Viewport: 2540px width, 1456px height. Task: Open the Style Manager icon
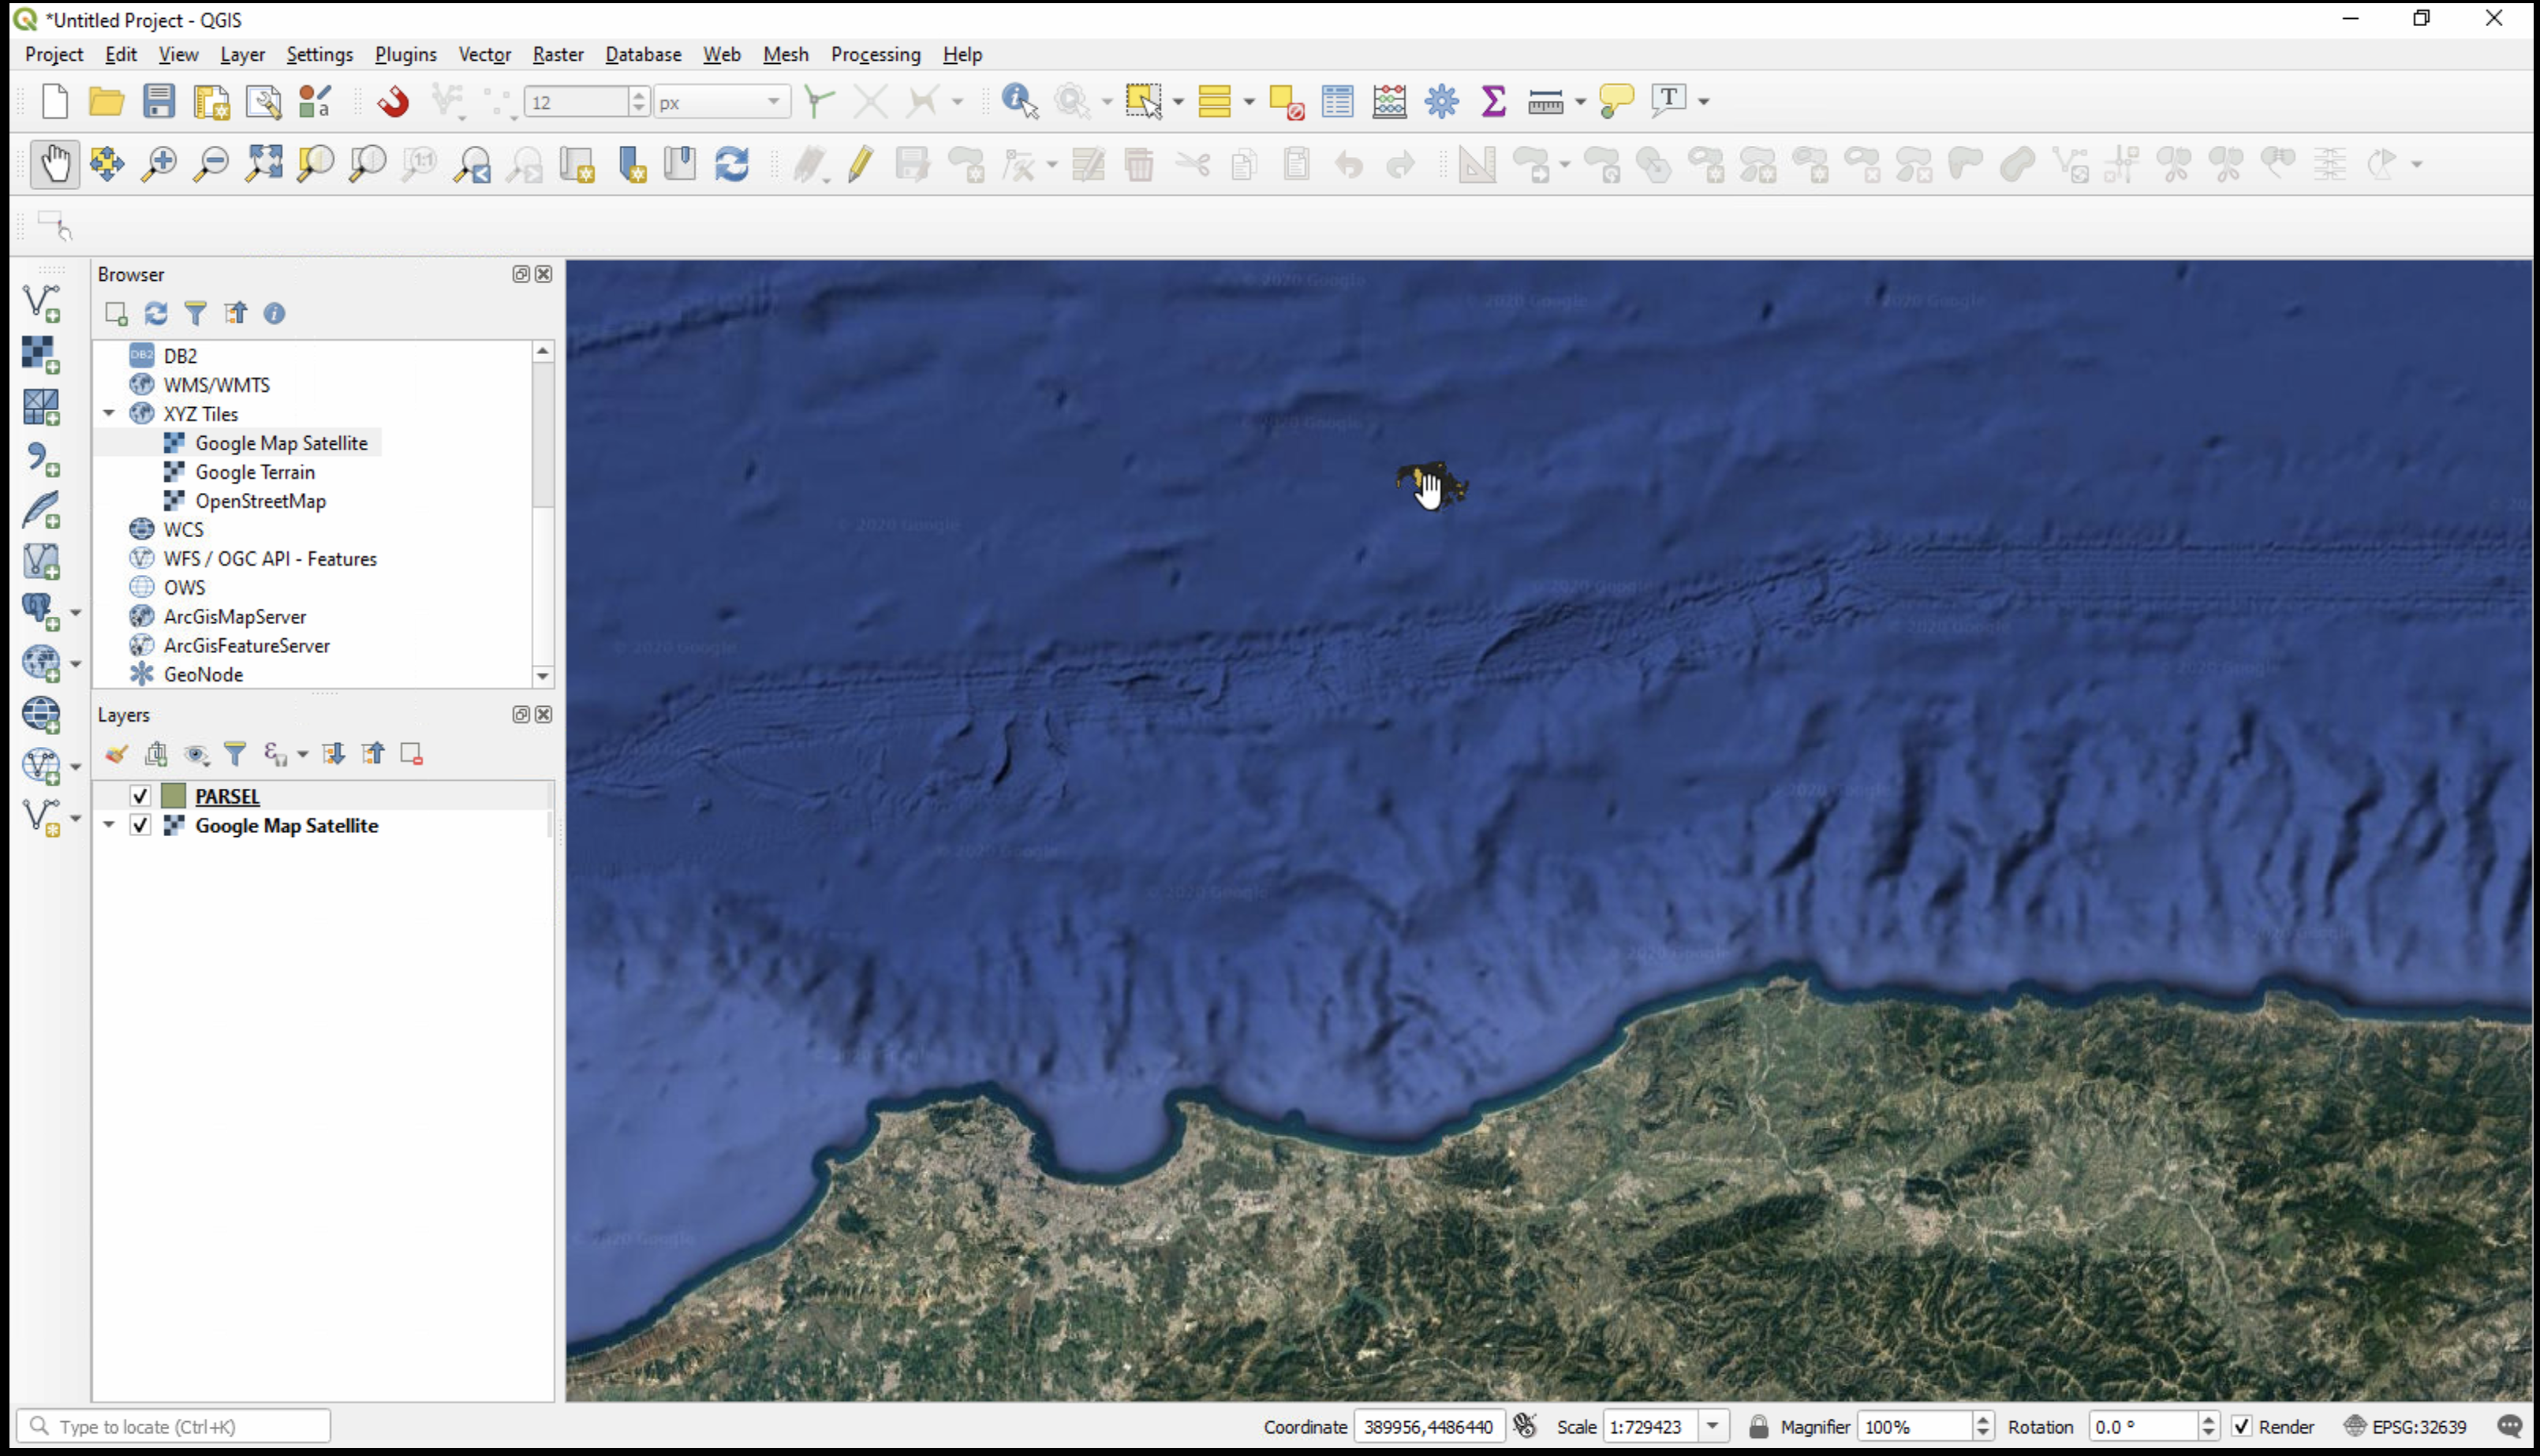coord(315,101)
